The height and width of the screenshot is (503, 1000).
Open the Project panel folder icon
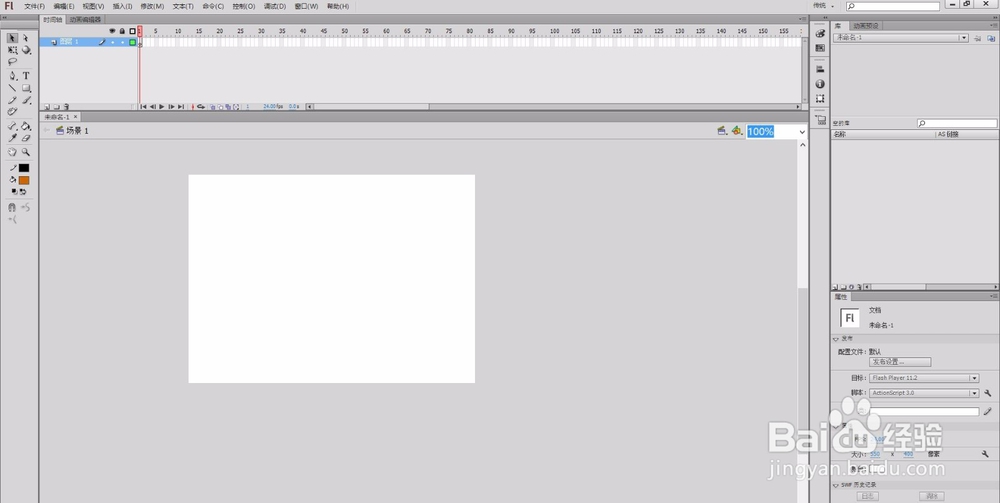[x=820, y=119]
